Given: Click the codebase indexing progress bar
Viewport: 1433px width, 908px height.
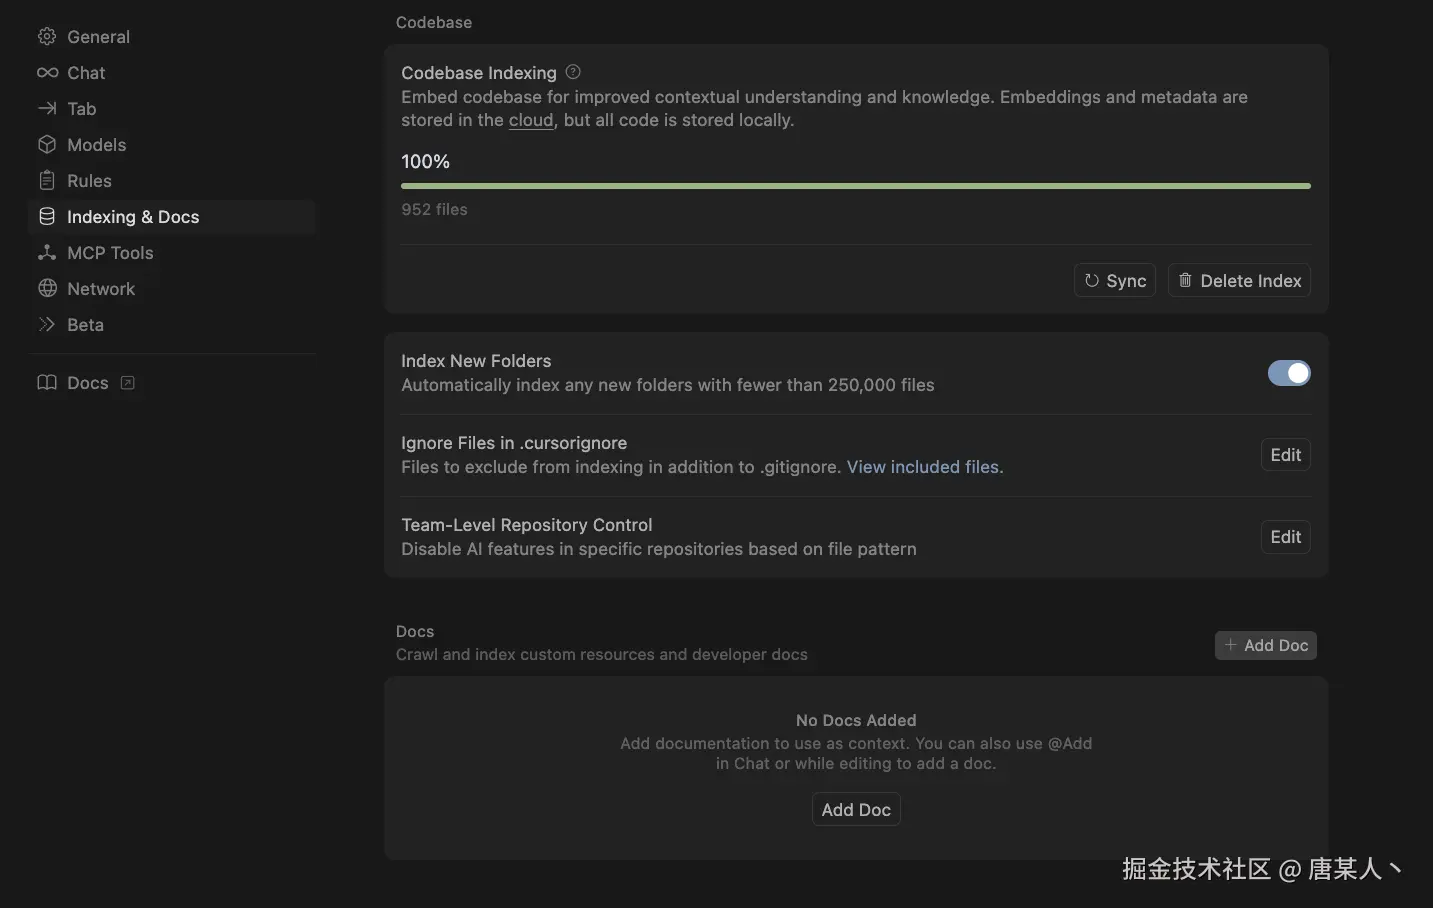Looking at the screenshot, I should tap(856, 186).
